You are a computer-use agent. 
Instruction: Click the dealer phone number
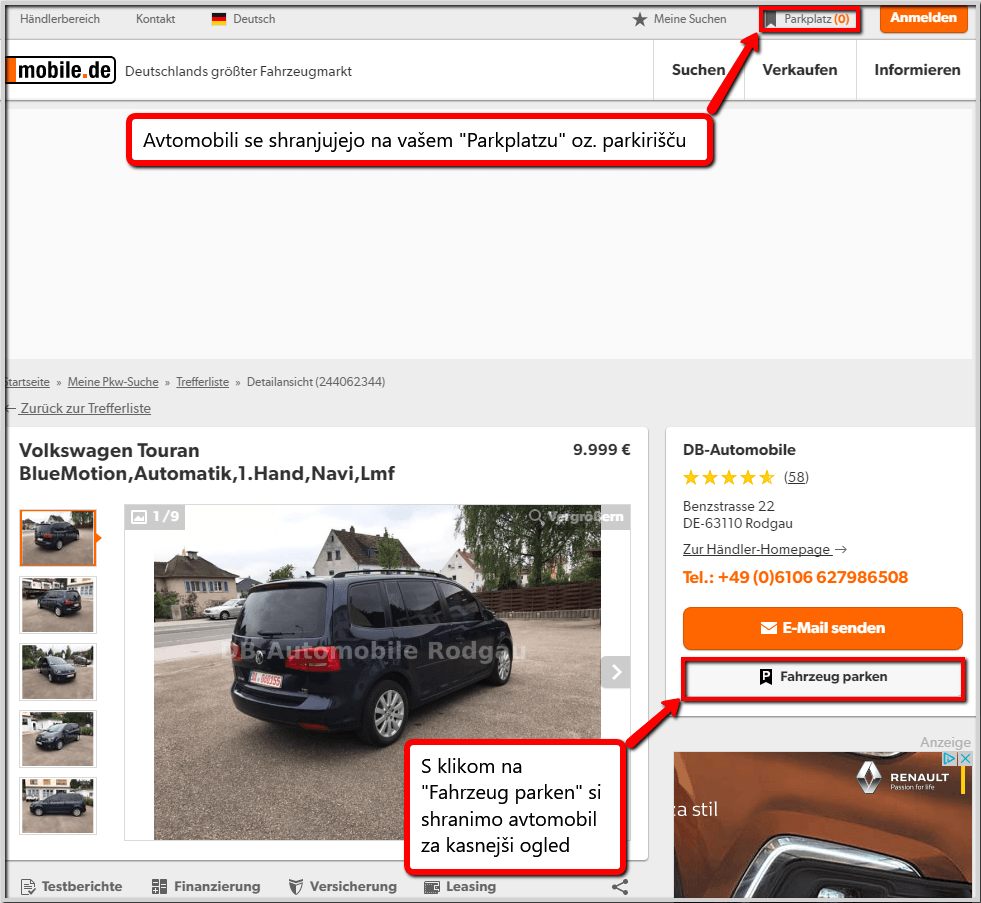click(x=795, y=577)
